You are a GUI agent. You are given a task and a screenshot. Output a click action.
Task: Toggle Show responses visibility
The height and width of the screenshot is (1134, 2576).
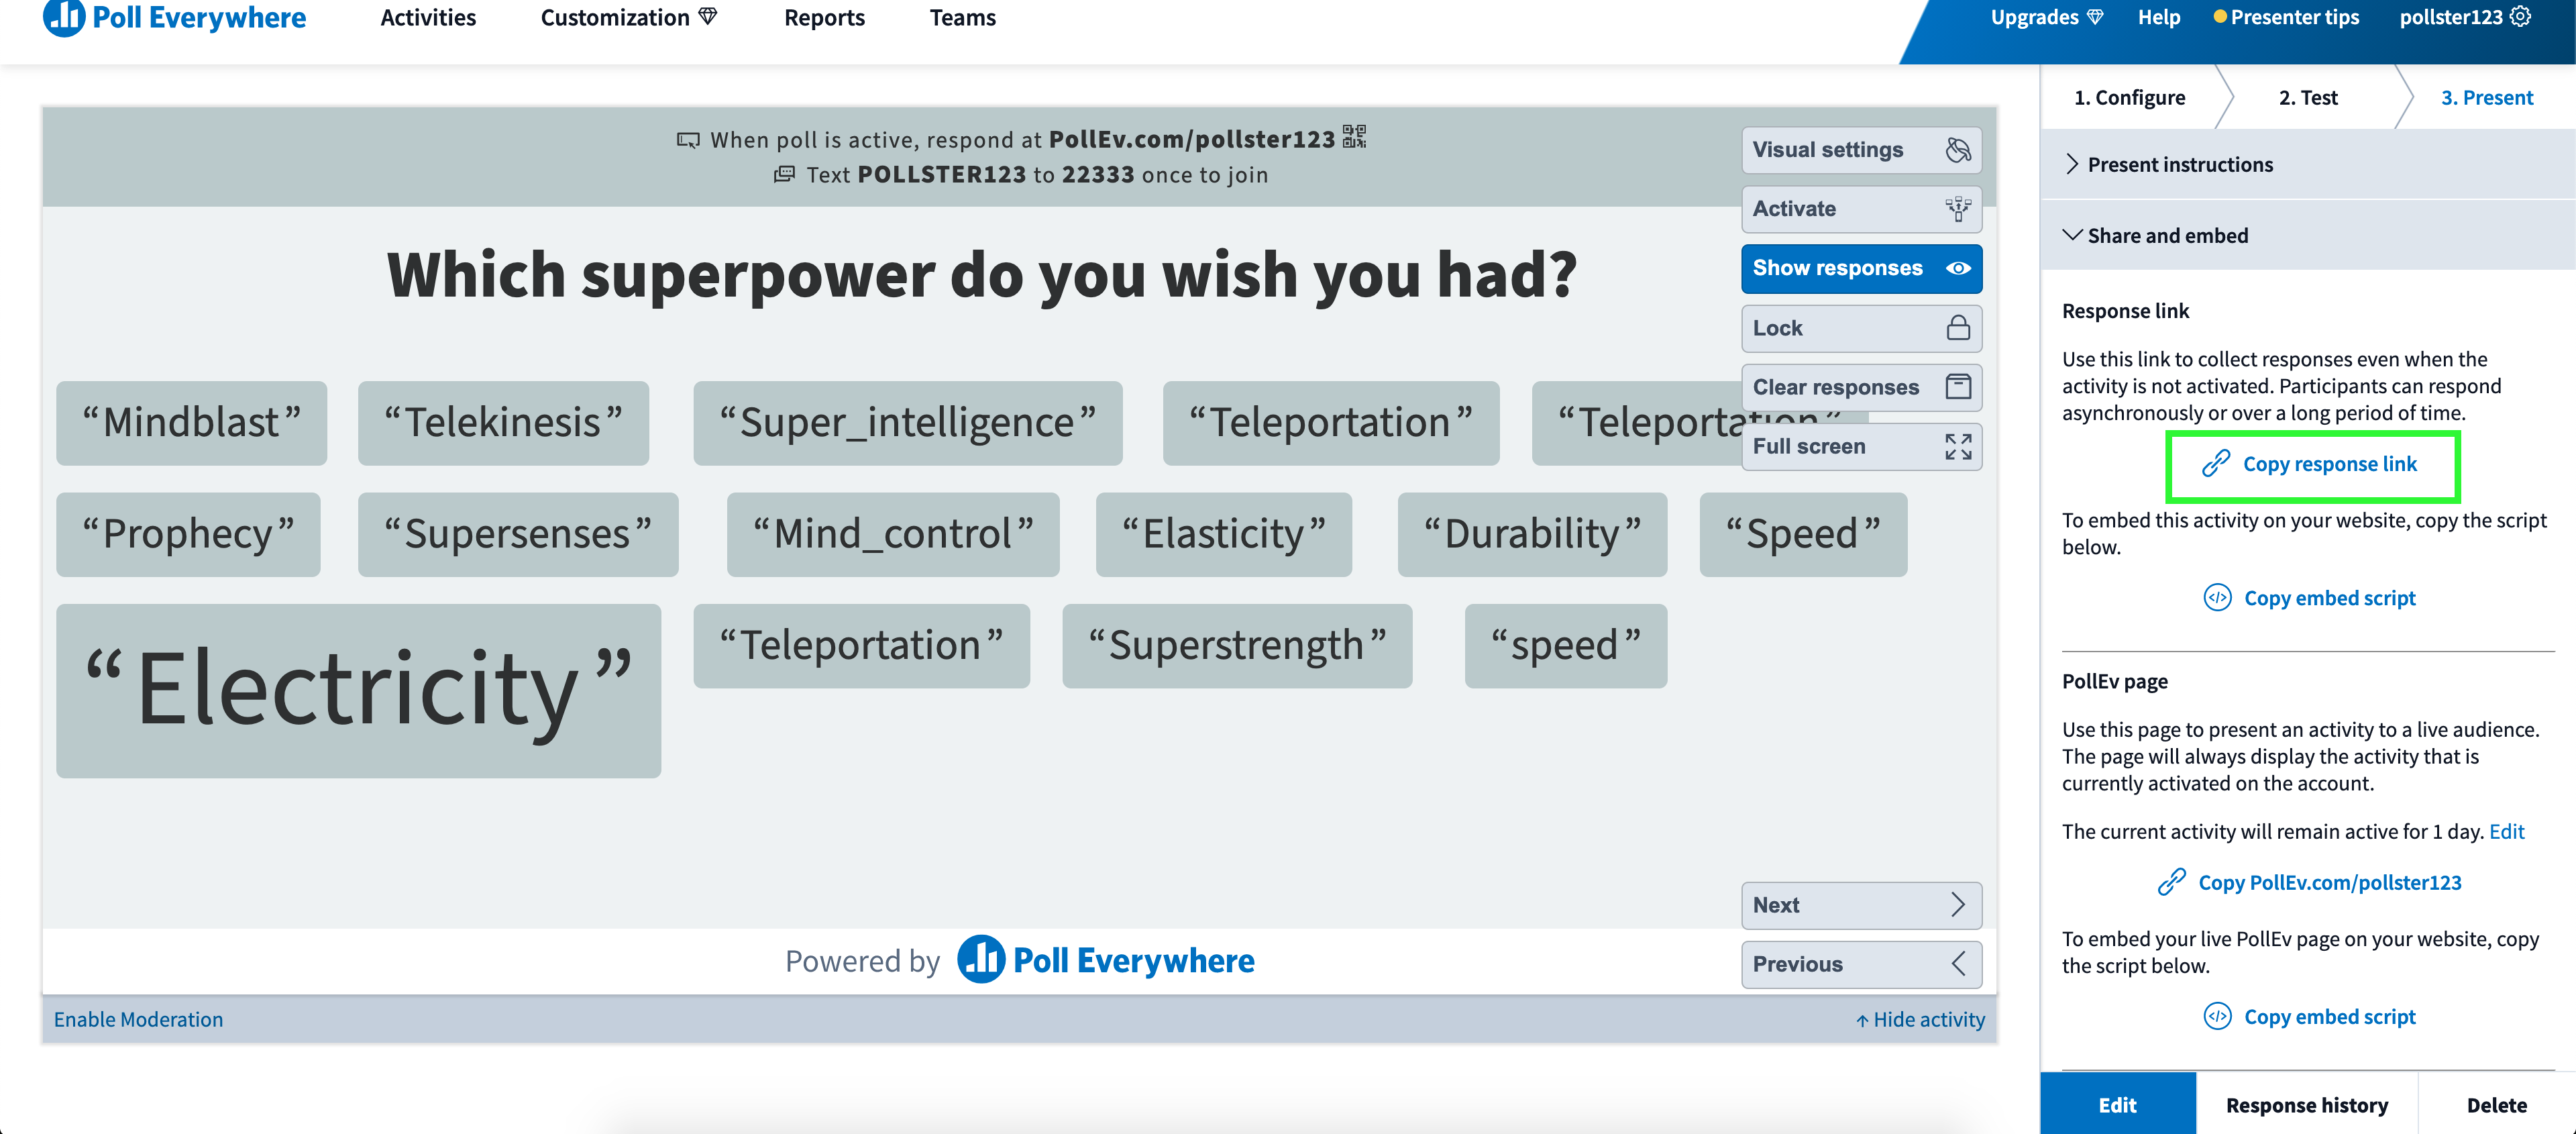click(1860, 268)
